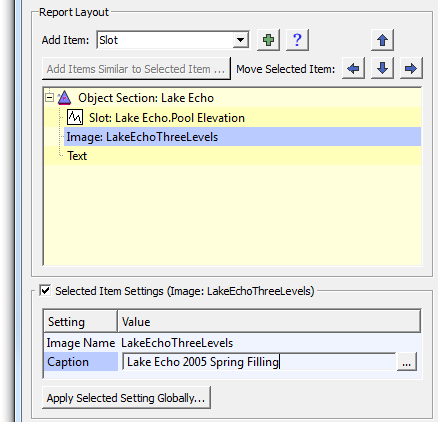
Task: Click the Pool Elevation slot graph icon
Action: 75,117
